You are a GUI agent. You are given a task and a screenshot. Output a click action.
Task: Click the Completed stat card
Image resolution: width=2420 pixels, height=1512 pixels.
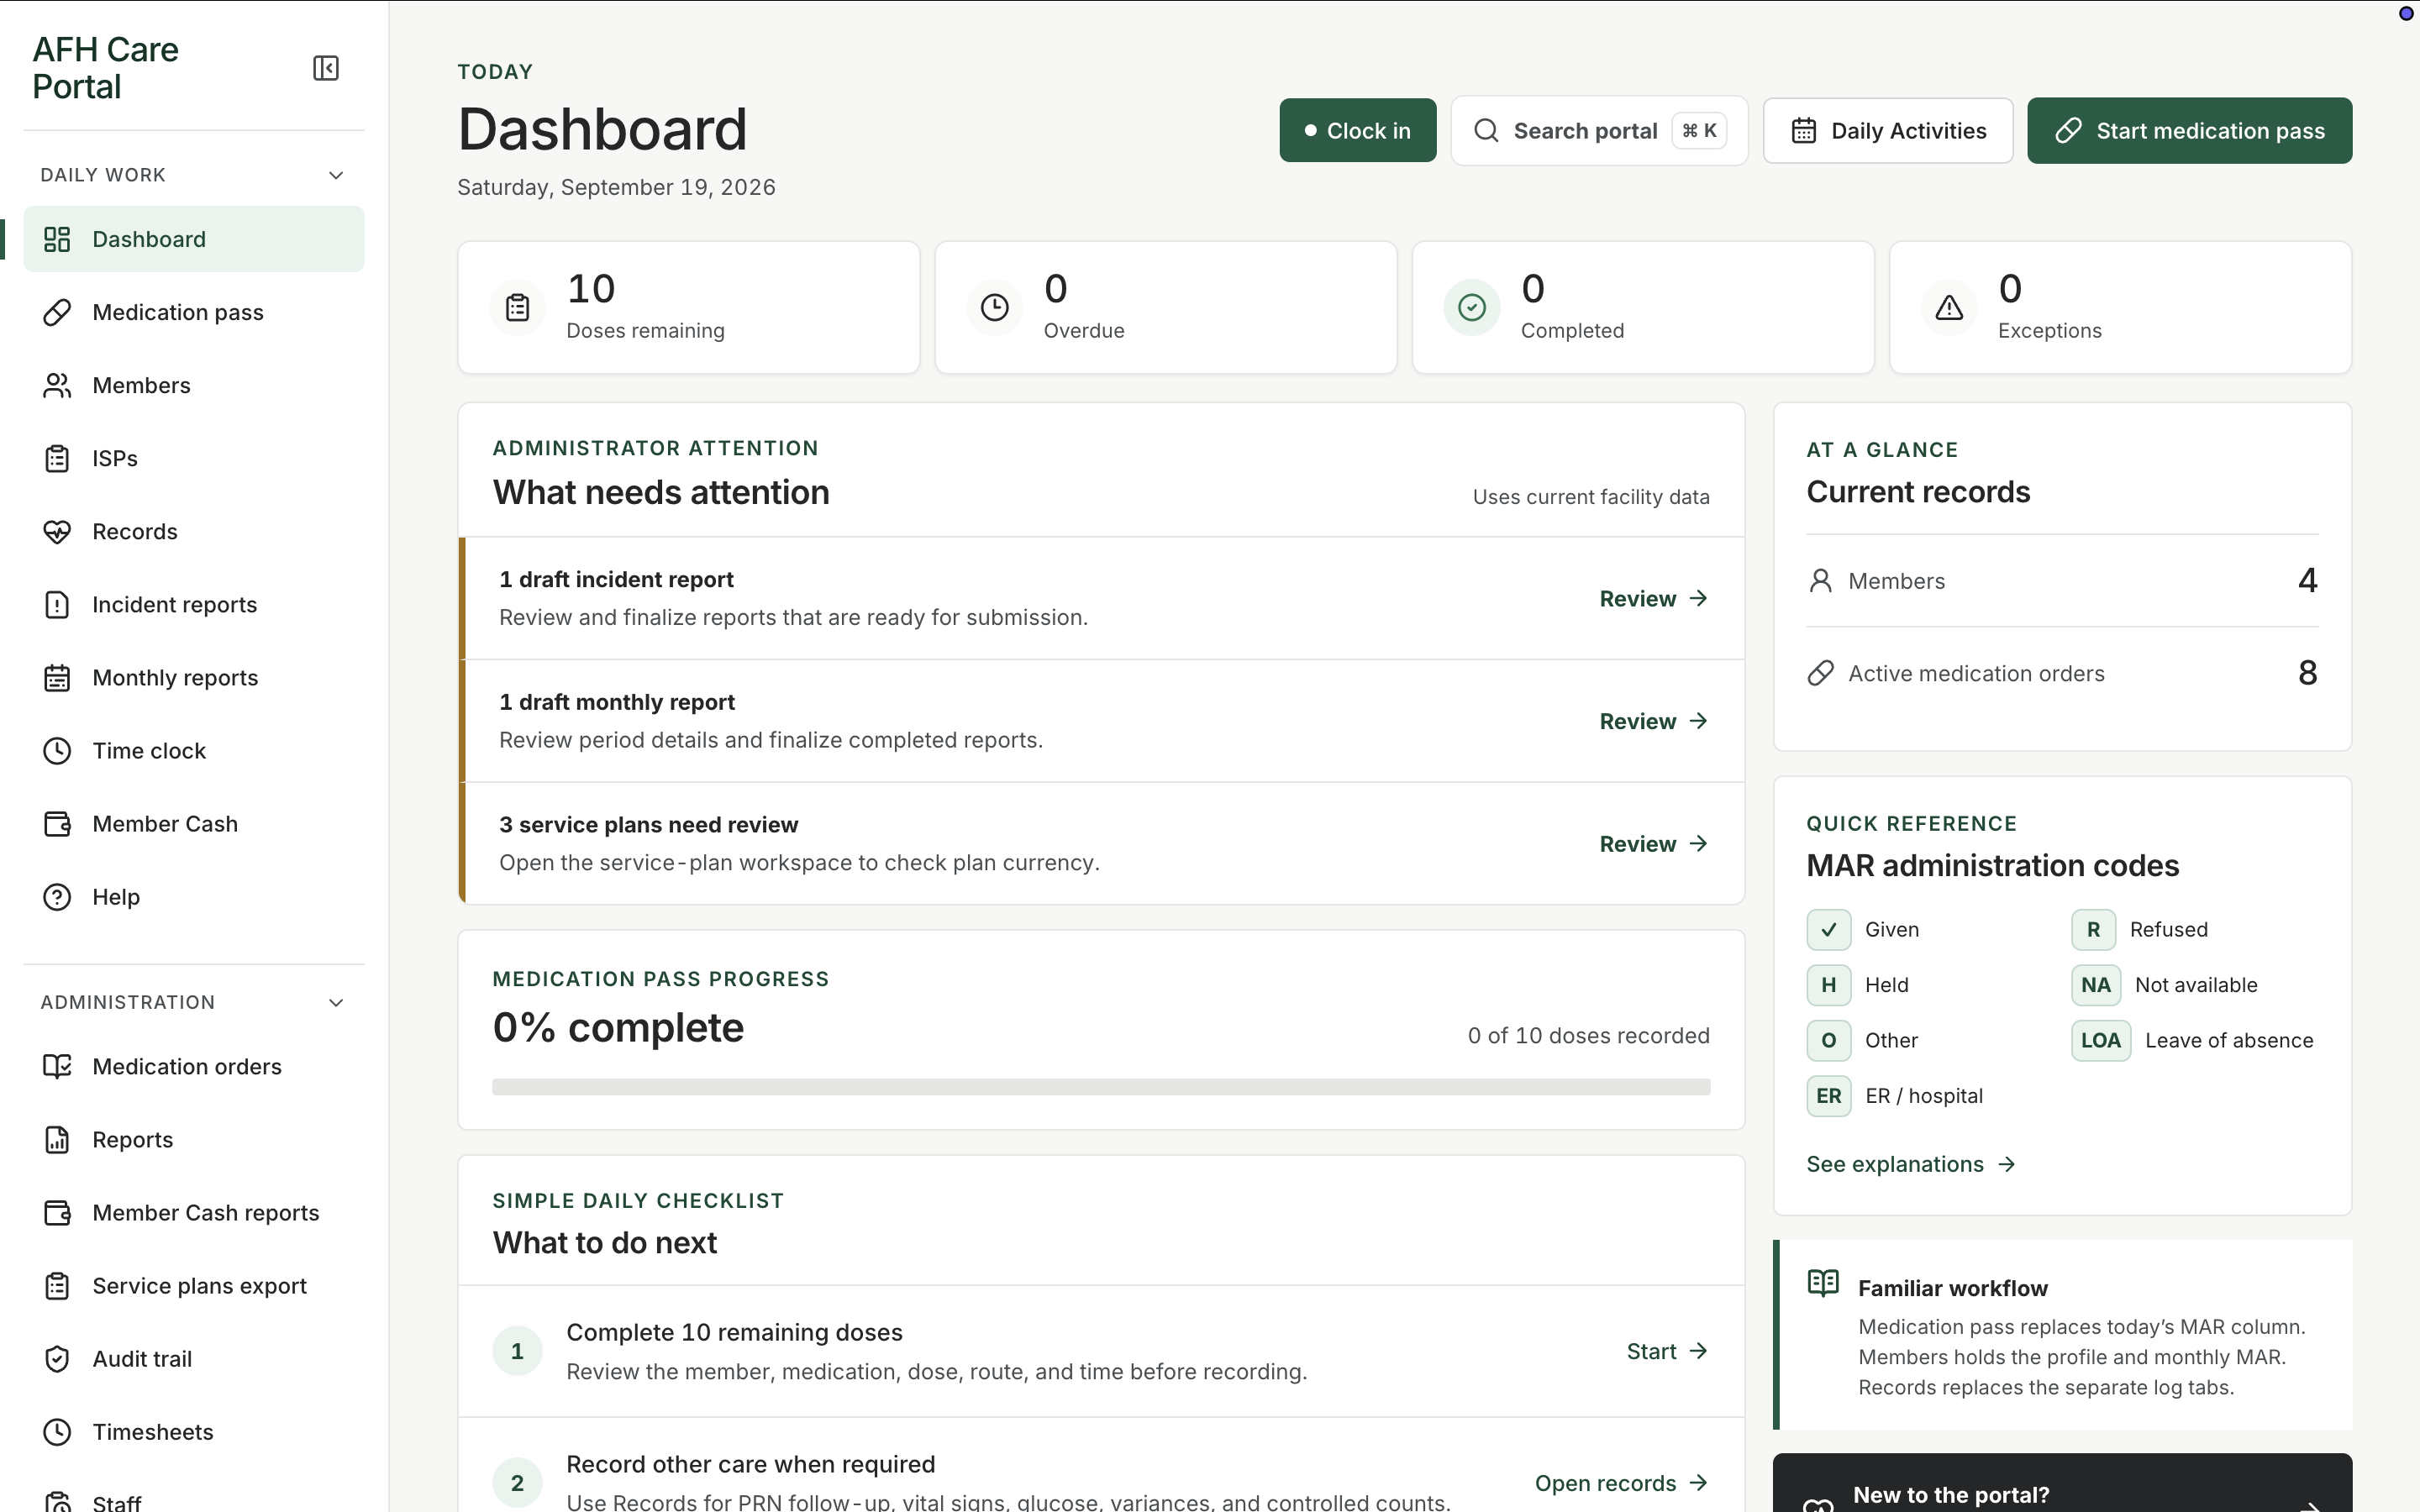click(1642, 307)
